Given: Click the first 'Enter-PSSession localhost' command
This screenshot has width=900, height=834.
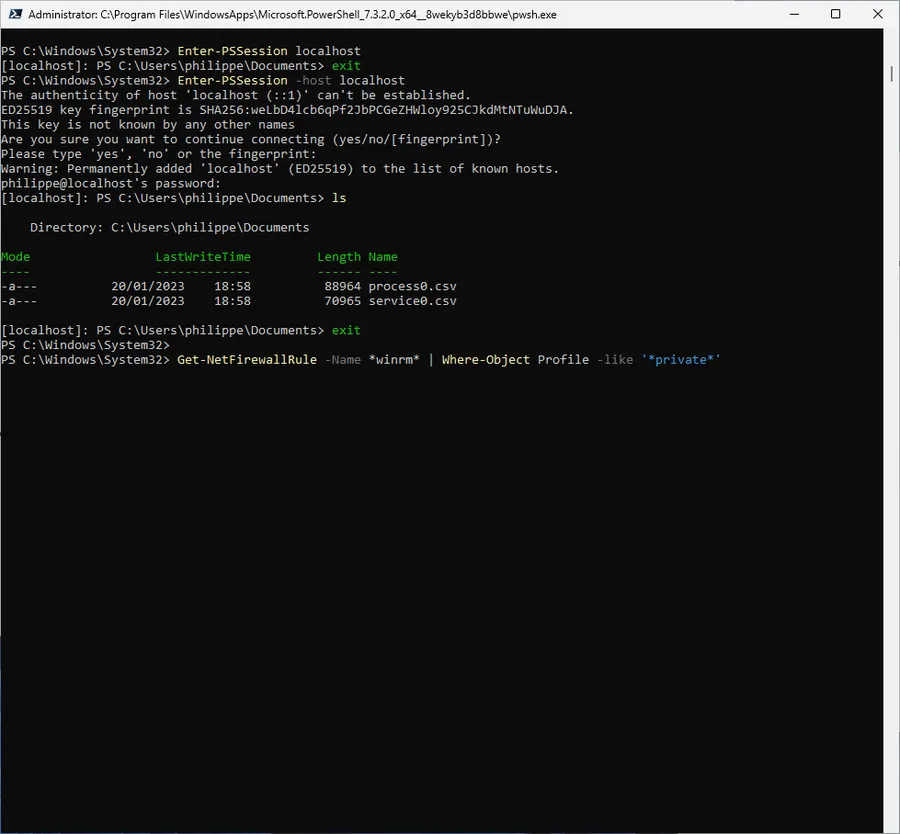Looking at the screenshot, I should 269,51.
